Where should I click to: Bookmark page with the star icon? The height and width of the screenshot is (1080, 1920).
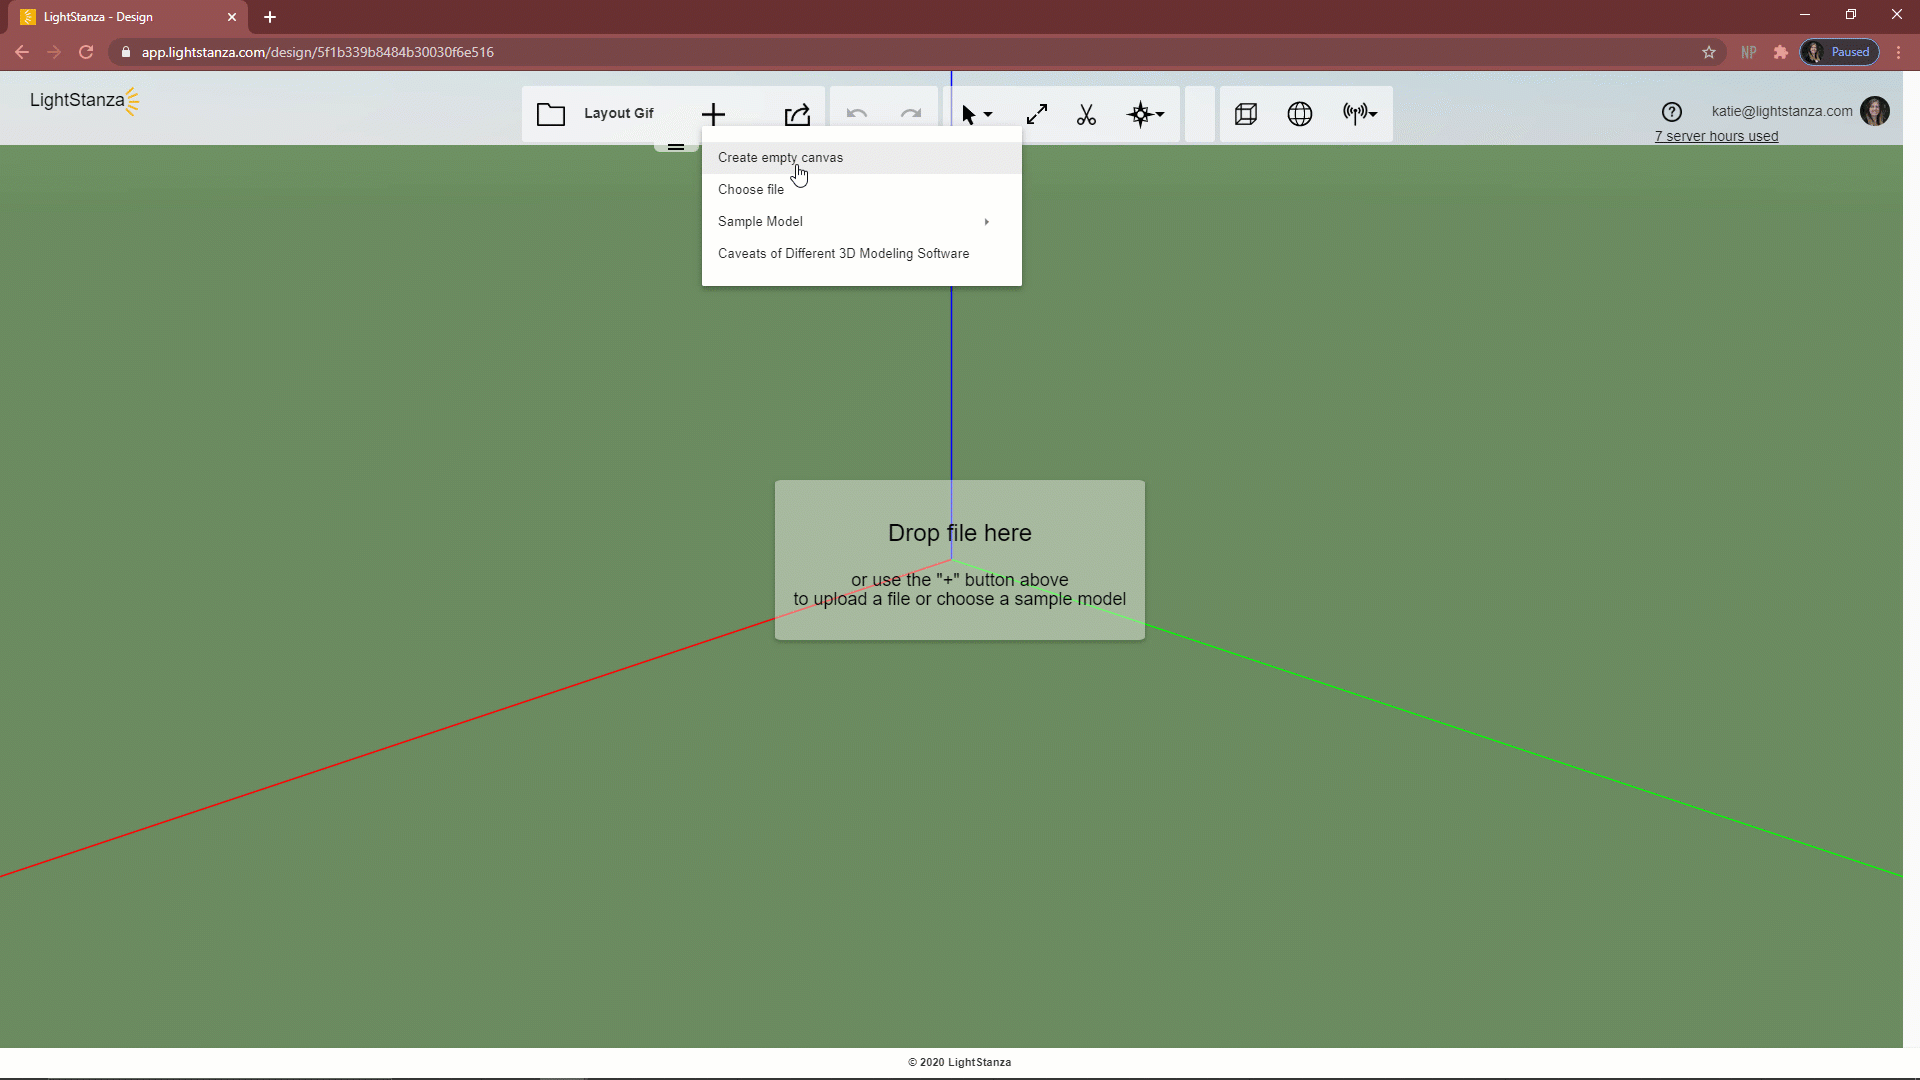tap(1708, 52)
